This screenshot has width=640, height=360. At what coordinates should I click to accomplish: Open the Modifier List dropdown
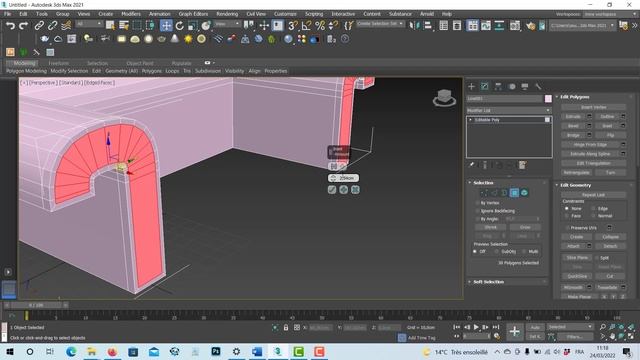(x=509, y=111)
